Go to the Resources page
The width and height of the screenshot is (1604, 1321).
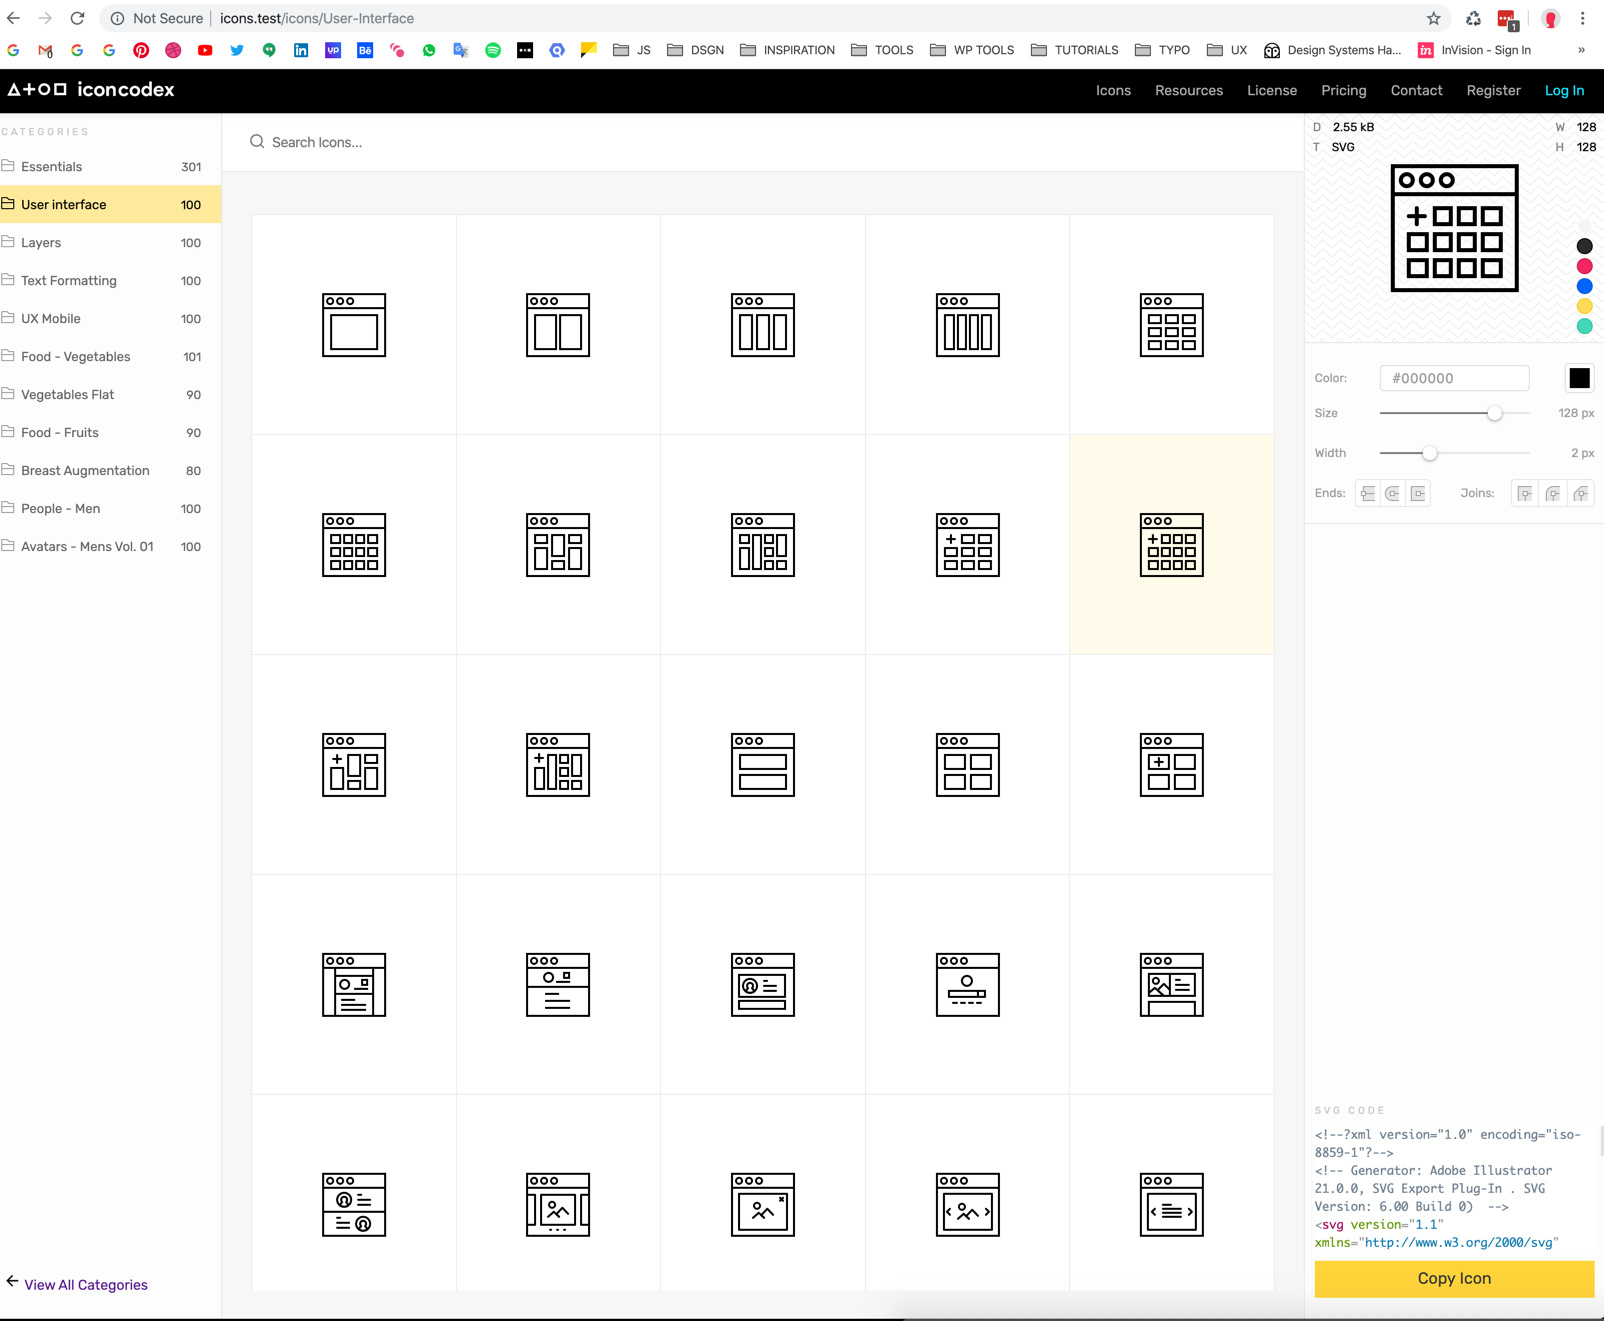(1188, 90)
